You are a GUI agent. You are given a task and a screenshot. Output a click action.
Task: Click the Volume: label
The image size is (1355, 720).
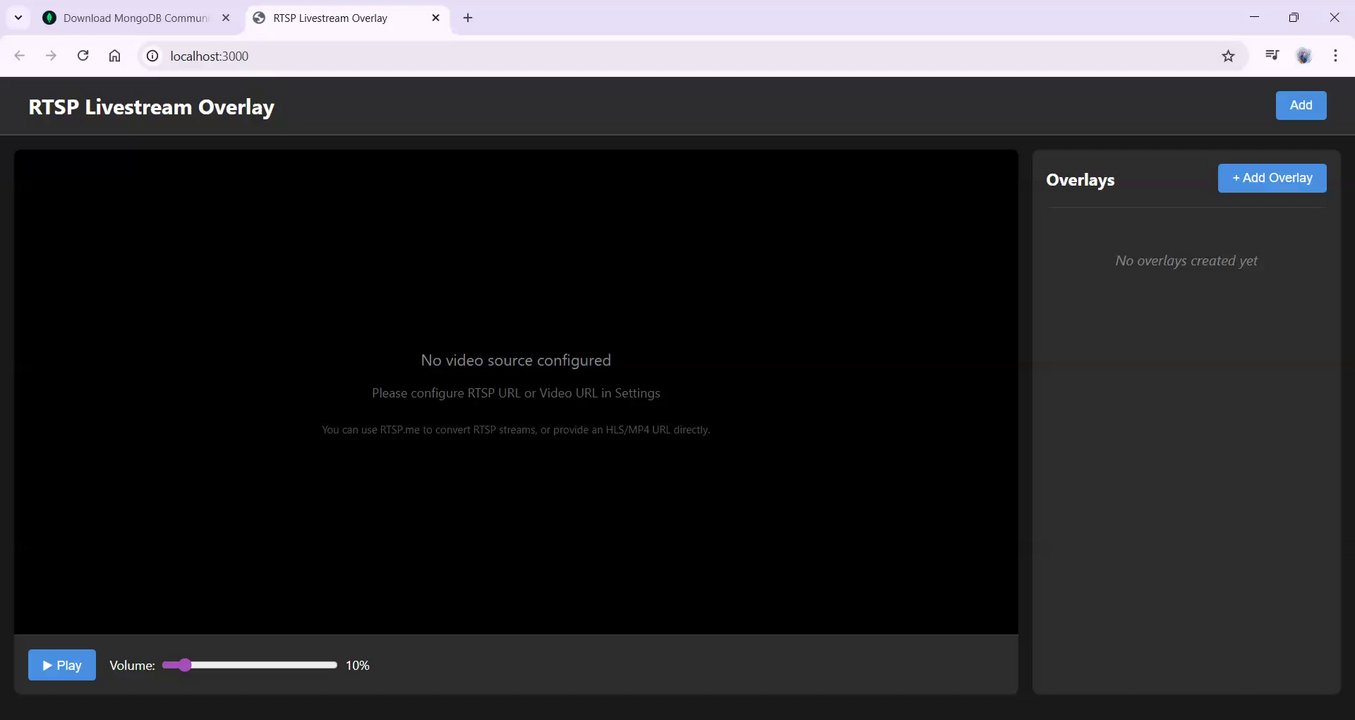pos(132,665)
